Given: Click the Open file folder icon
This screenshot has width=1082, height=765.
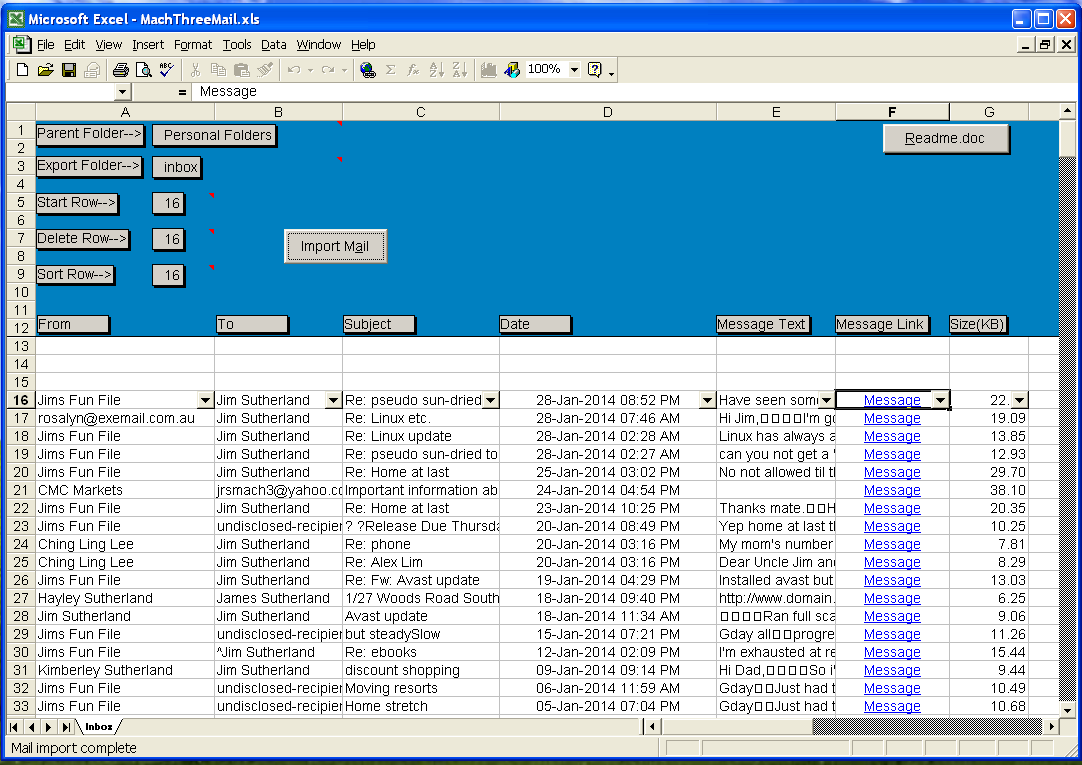Looking at the screenshot, I should point(46,70).
